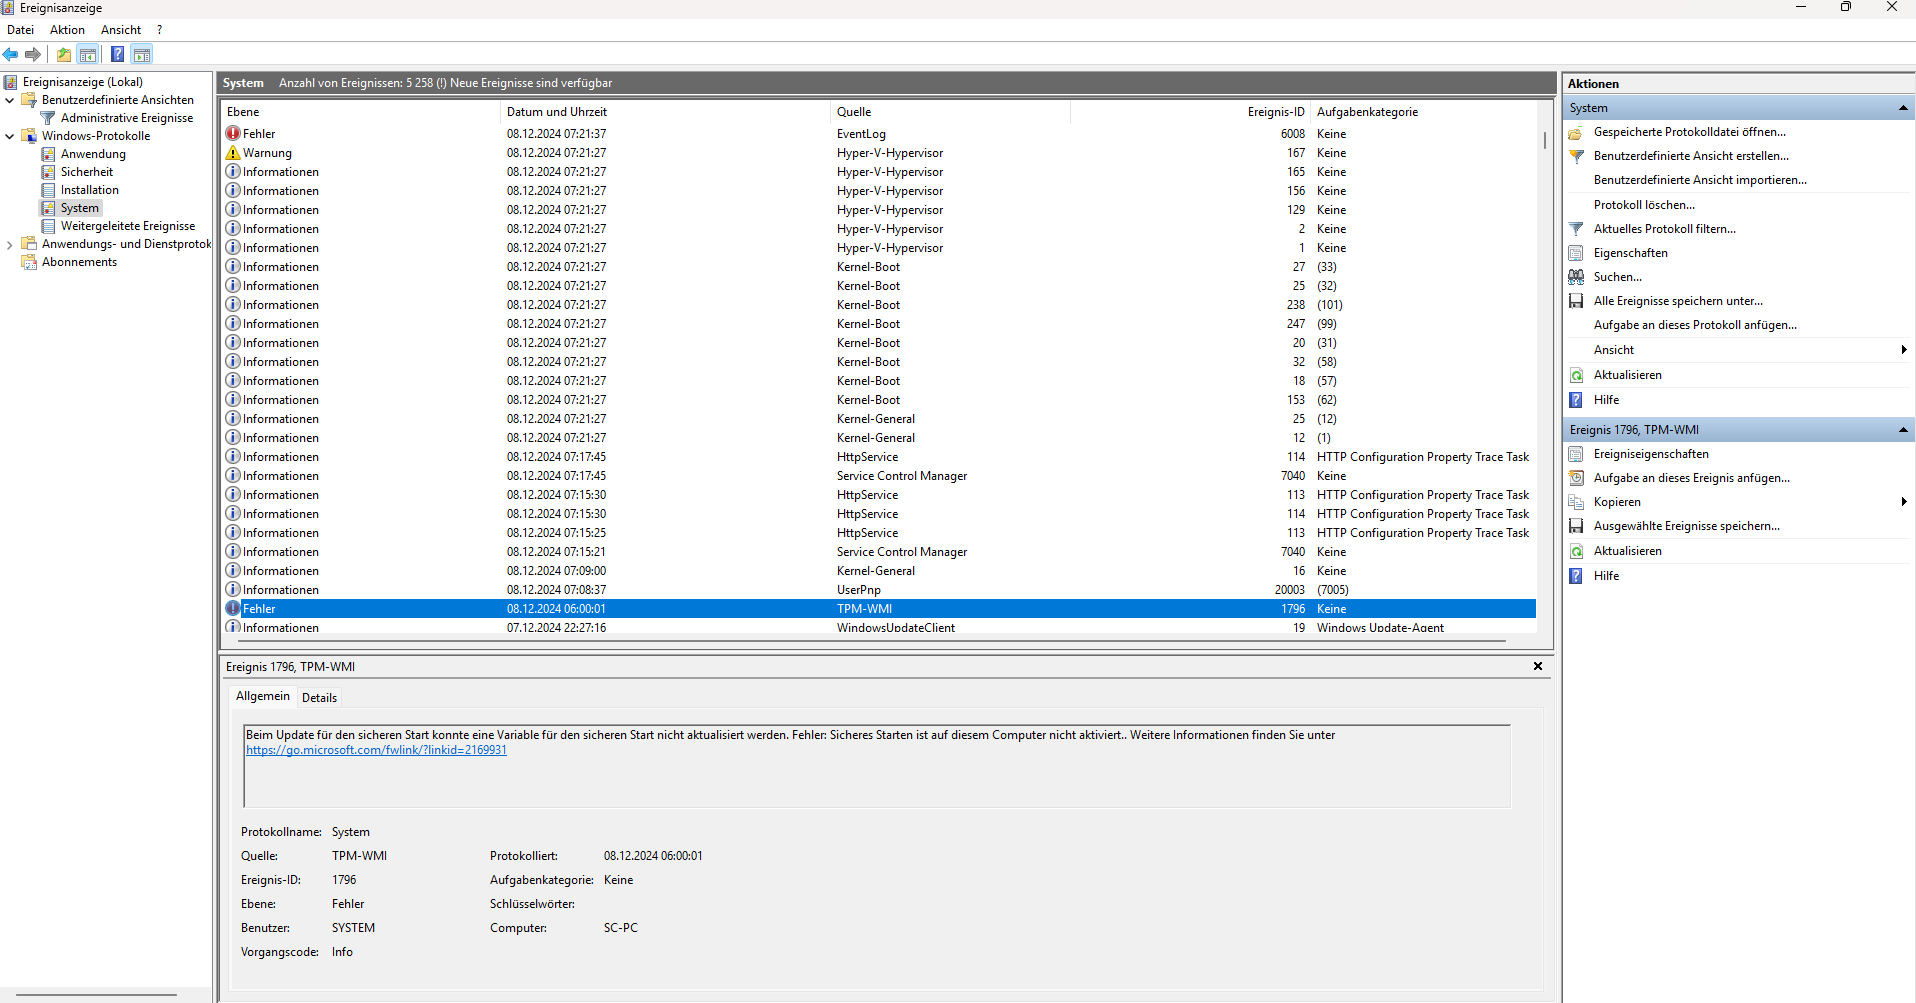The width and height of the screenshot is (1916, 1003).
Task: Click the Back arrow toolbar icon
Action: pyautogui.click(x=11, y=54)
